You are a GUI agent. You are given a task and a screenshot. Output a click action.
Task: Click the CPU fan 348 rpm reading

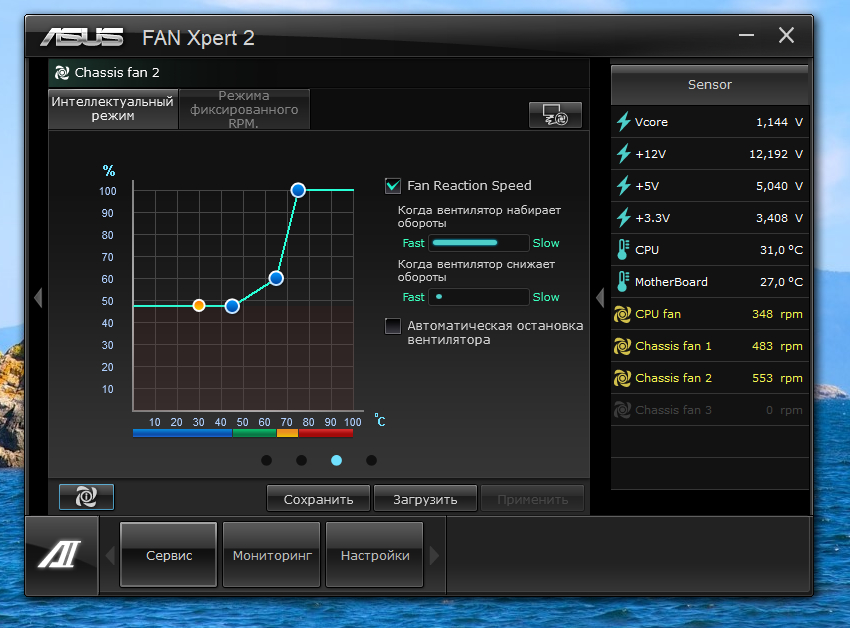777,314
